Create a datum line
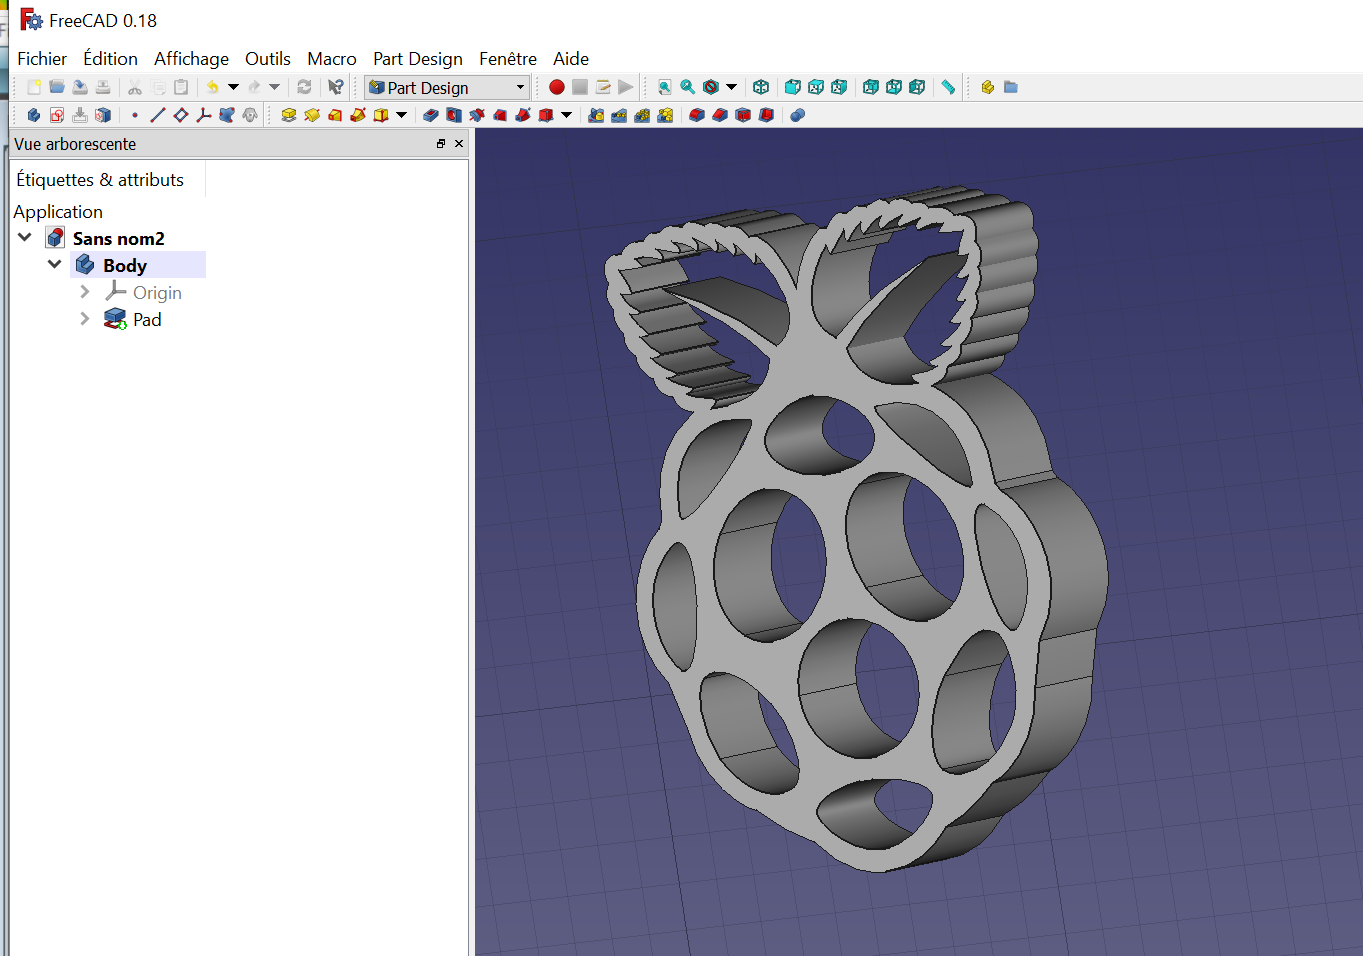 pos(158,115)
